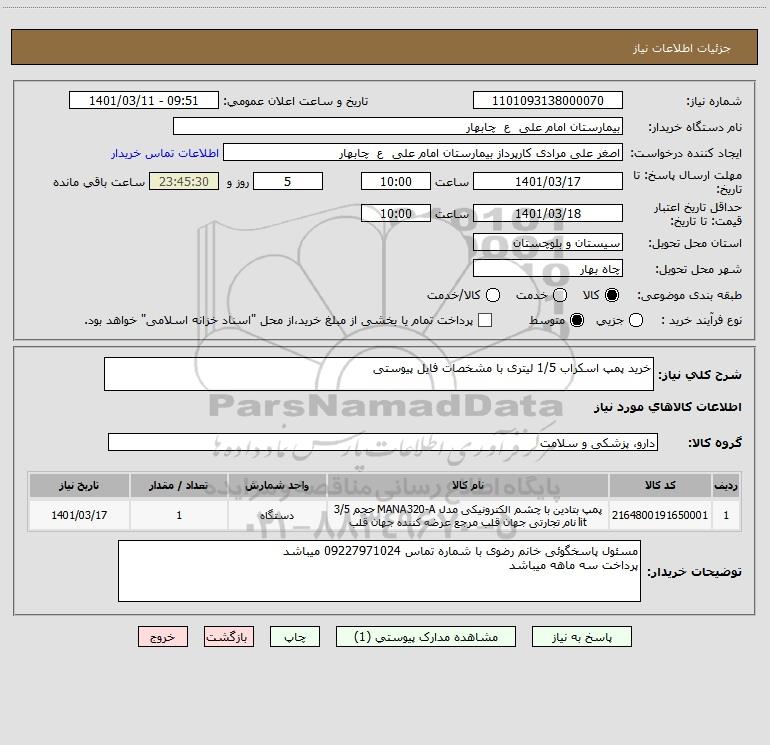Click the پاسخ به نیاز button
770x745 pixels.
(581, 637)
